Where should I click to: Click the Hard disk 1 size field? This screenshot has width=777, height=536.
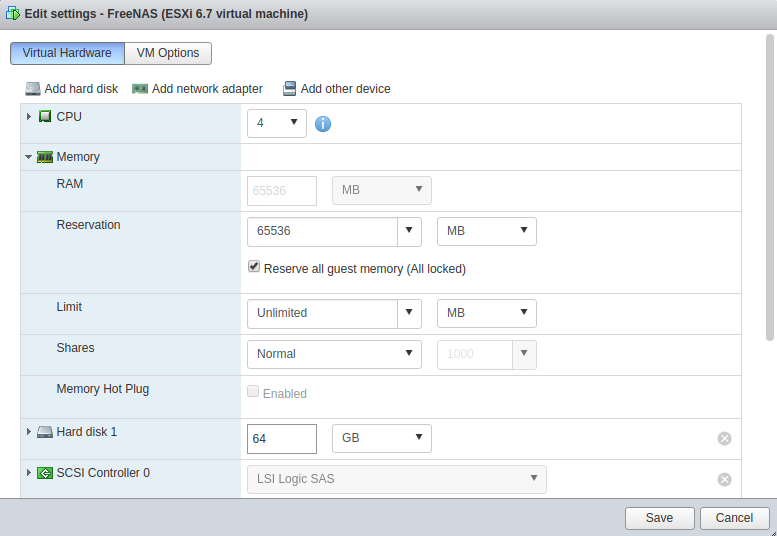(282, 439)
